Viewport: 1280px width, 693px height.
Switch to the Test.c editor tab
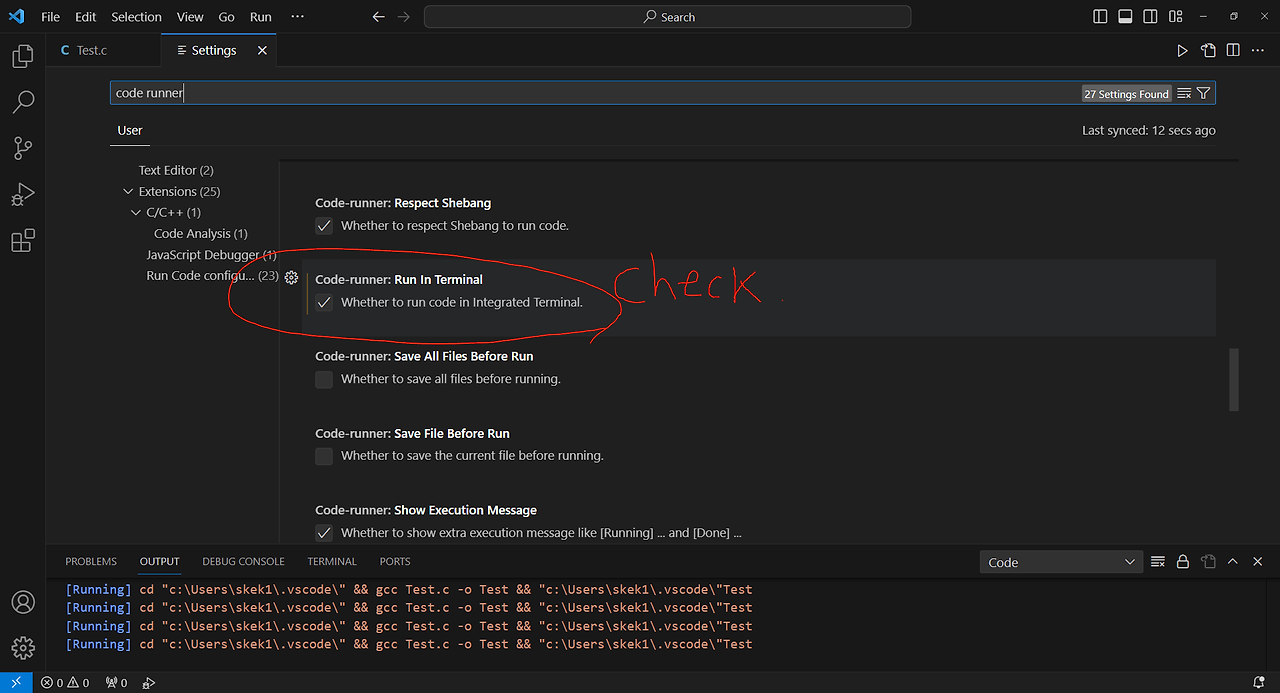click(92, 50)
